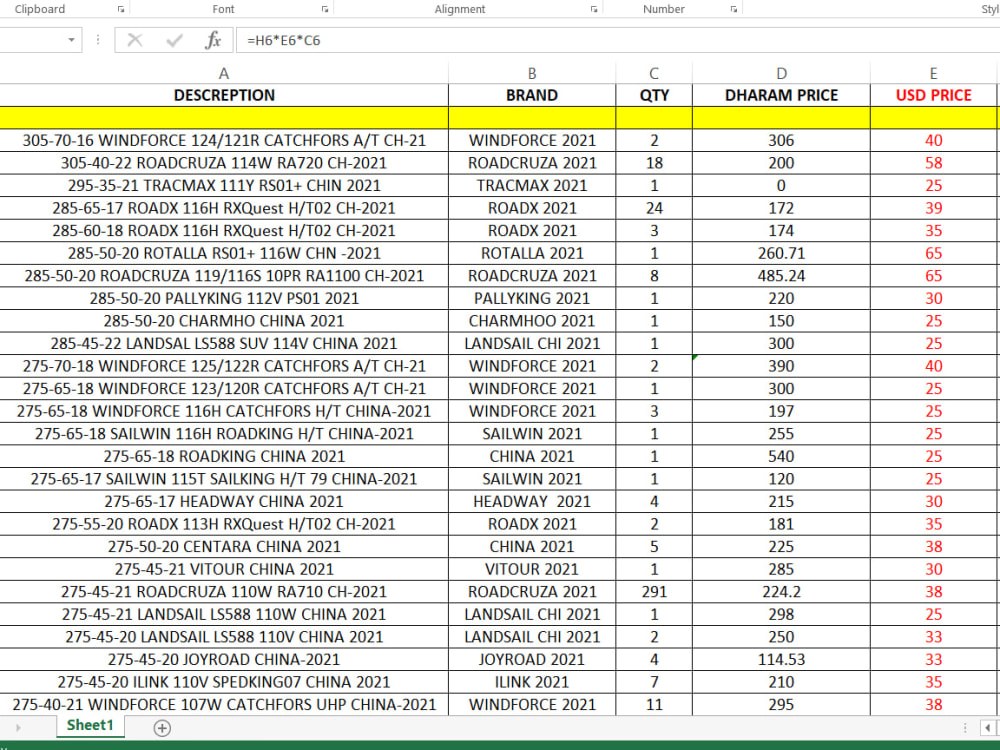1000x750 pixels.
Task: Select the red USD PRICE header cell
Action: pos(933,95)
